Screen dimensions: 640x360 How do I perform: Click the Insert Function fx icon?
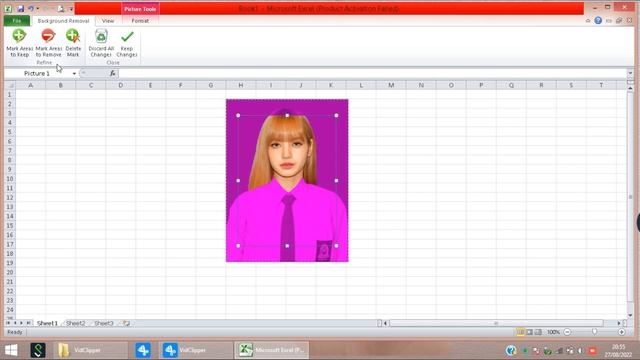pyautogui.click(x=112, y=73)
